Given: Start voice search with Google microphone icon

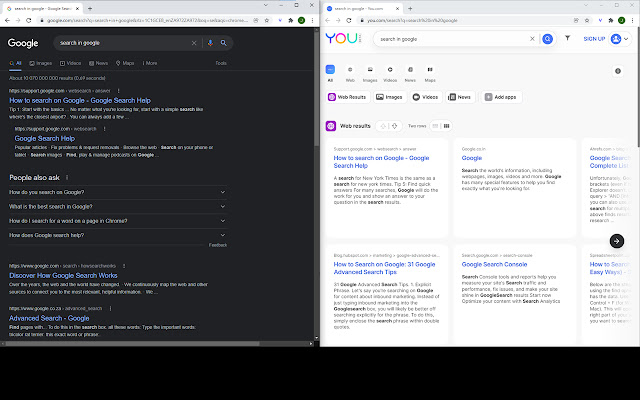Looking at the screenshot, I should tap(210, 43).
